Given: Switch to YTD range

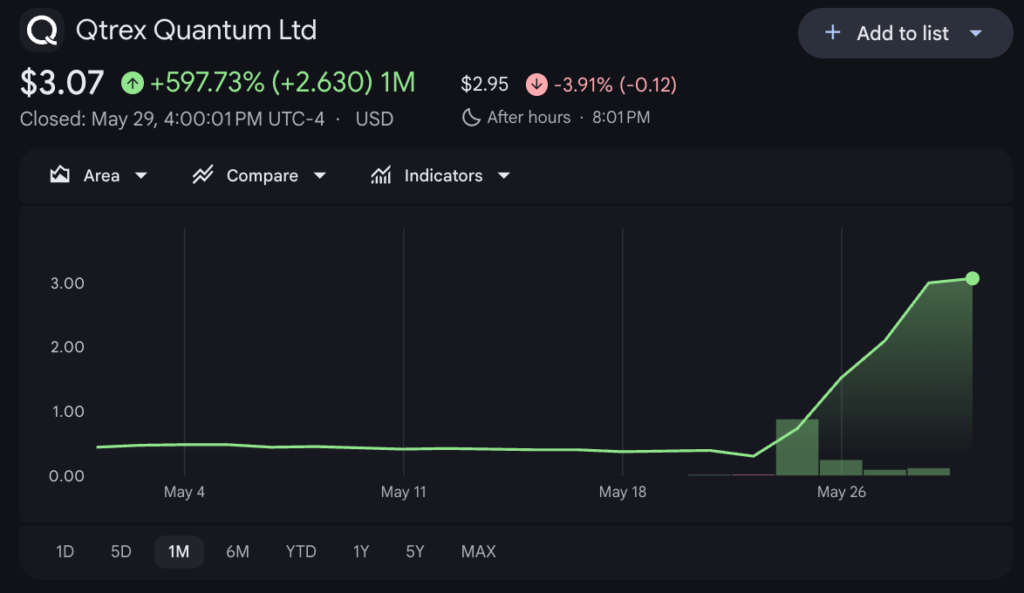Looking at the screenshot, I should pyautogui.click(x=301, y=552).
